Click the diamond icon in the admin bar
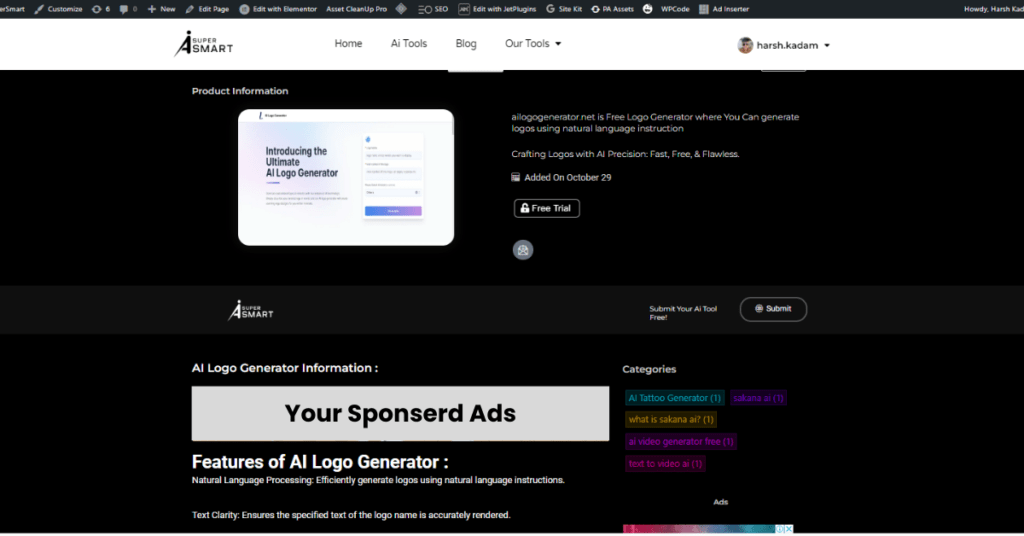Viewport: 1024px width, 536px height. [x=402, y=8]
